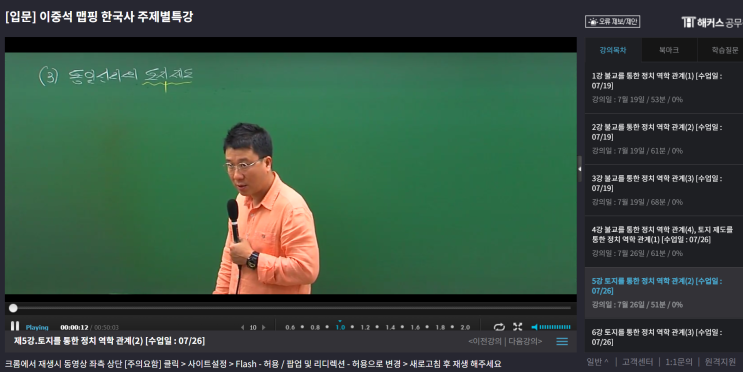Click the video seek bar handle
The image size is (743, 372).
point(13,308)
